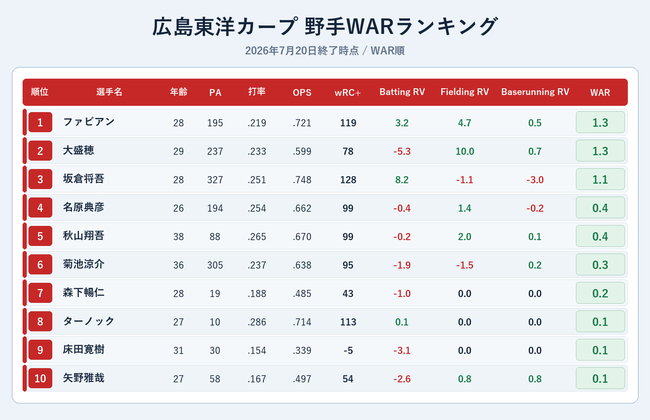Sort by the wRC+ column header
This screenshot has height=420, width=650.
[x=347, y=93]
